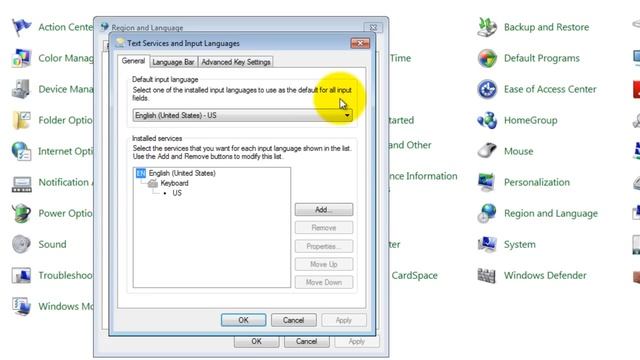Open the Internet Options globe icon
The height and width of the screenshot is (360, 640).
click(21, 151)
